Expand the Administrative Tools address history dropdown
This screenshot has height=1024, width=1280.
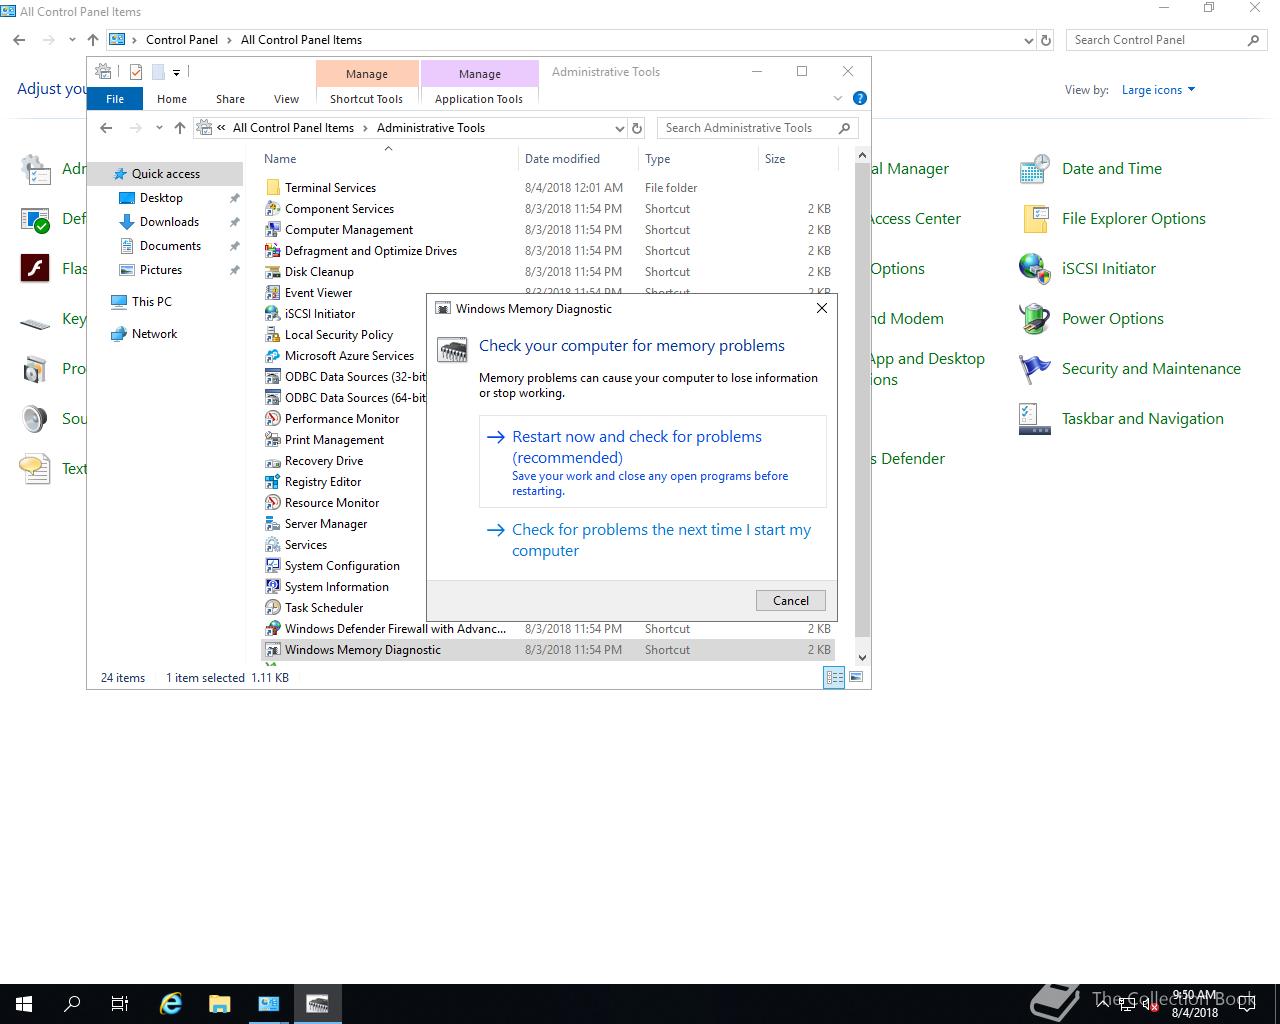tap(620, 128)
